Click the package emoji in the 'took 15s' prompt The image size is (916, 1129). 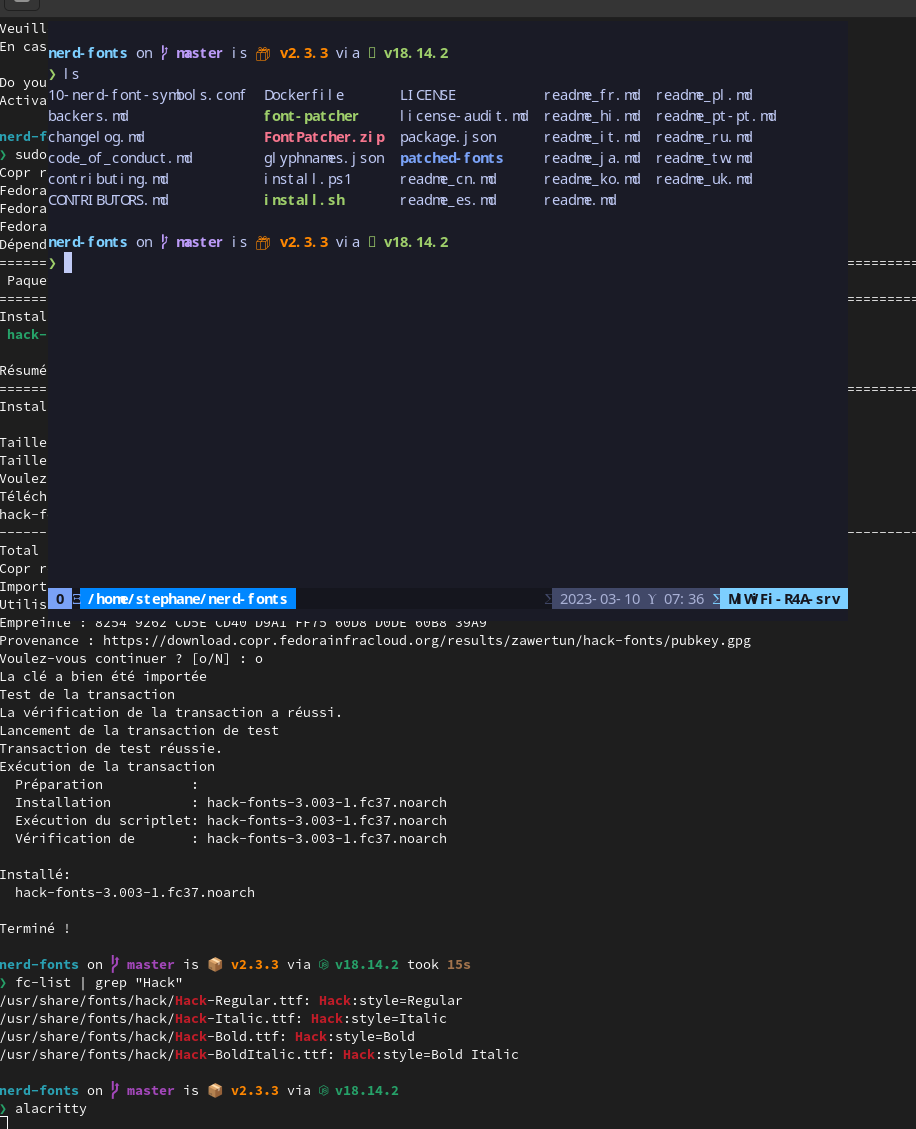tap(215, 964)
